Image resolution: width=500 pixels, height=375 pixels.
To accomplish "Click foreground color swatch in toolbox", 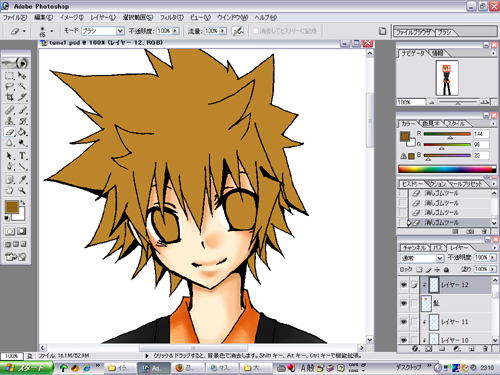I will [x=12, y=207].
